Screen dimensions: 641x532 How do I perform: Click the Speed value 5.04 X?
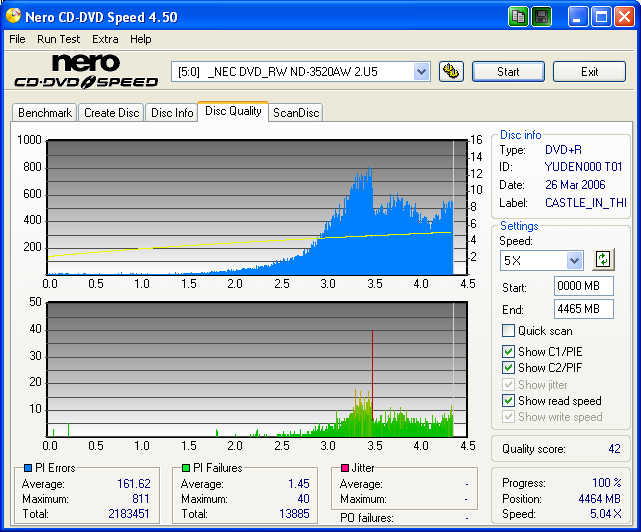pyautogui.click(x=605, y=514)
